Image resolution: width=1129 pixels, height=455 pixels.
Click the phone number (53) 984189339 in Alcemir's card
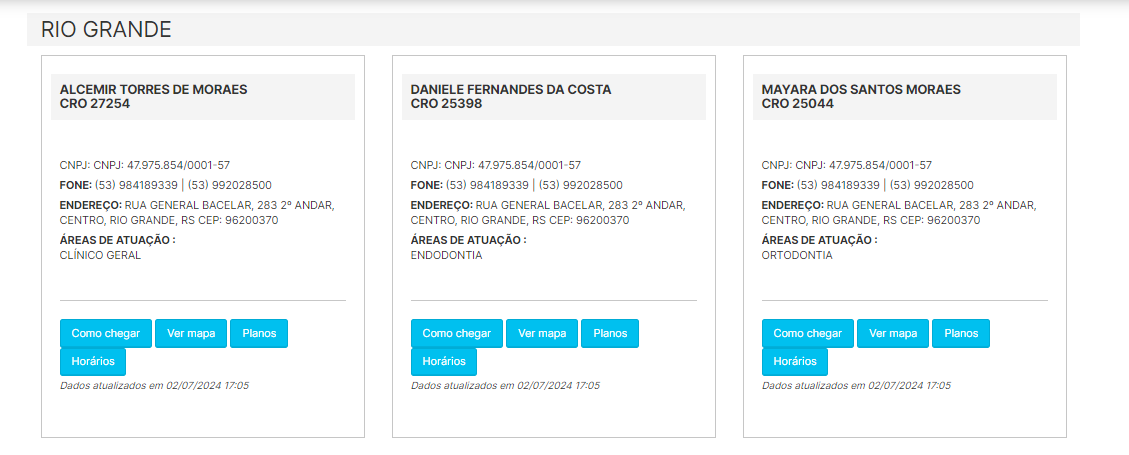pyautogui.click(x=136, y=185)
